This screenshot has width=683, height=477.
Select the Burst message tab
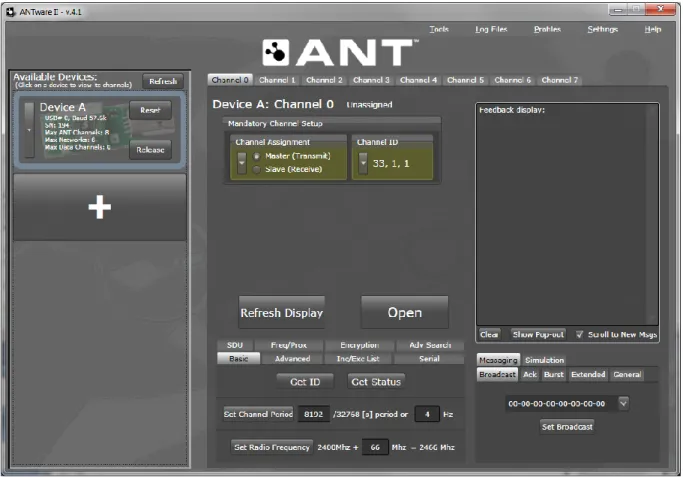(553, 375)
